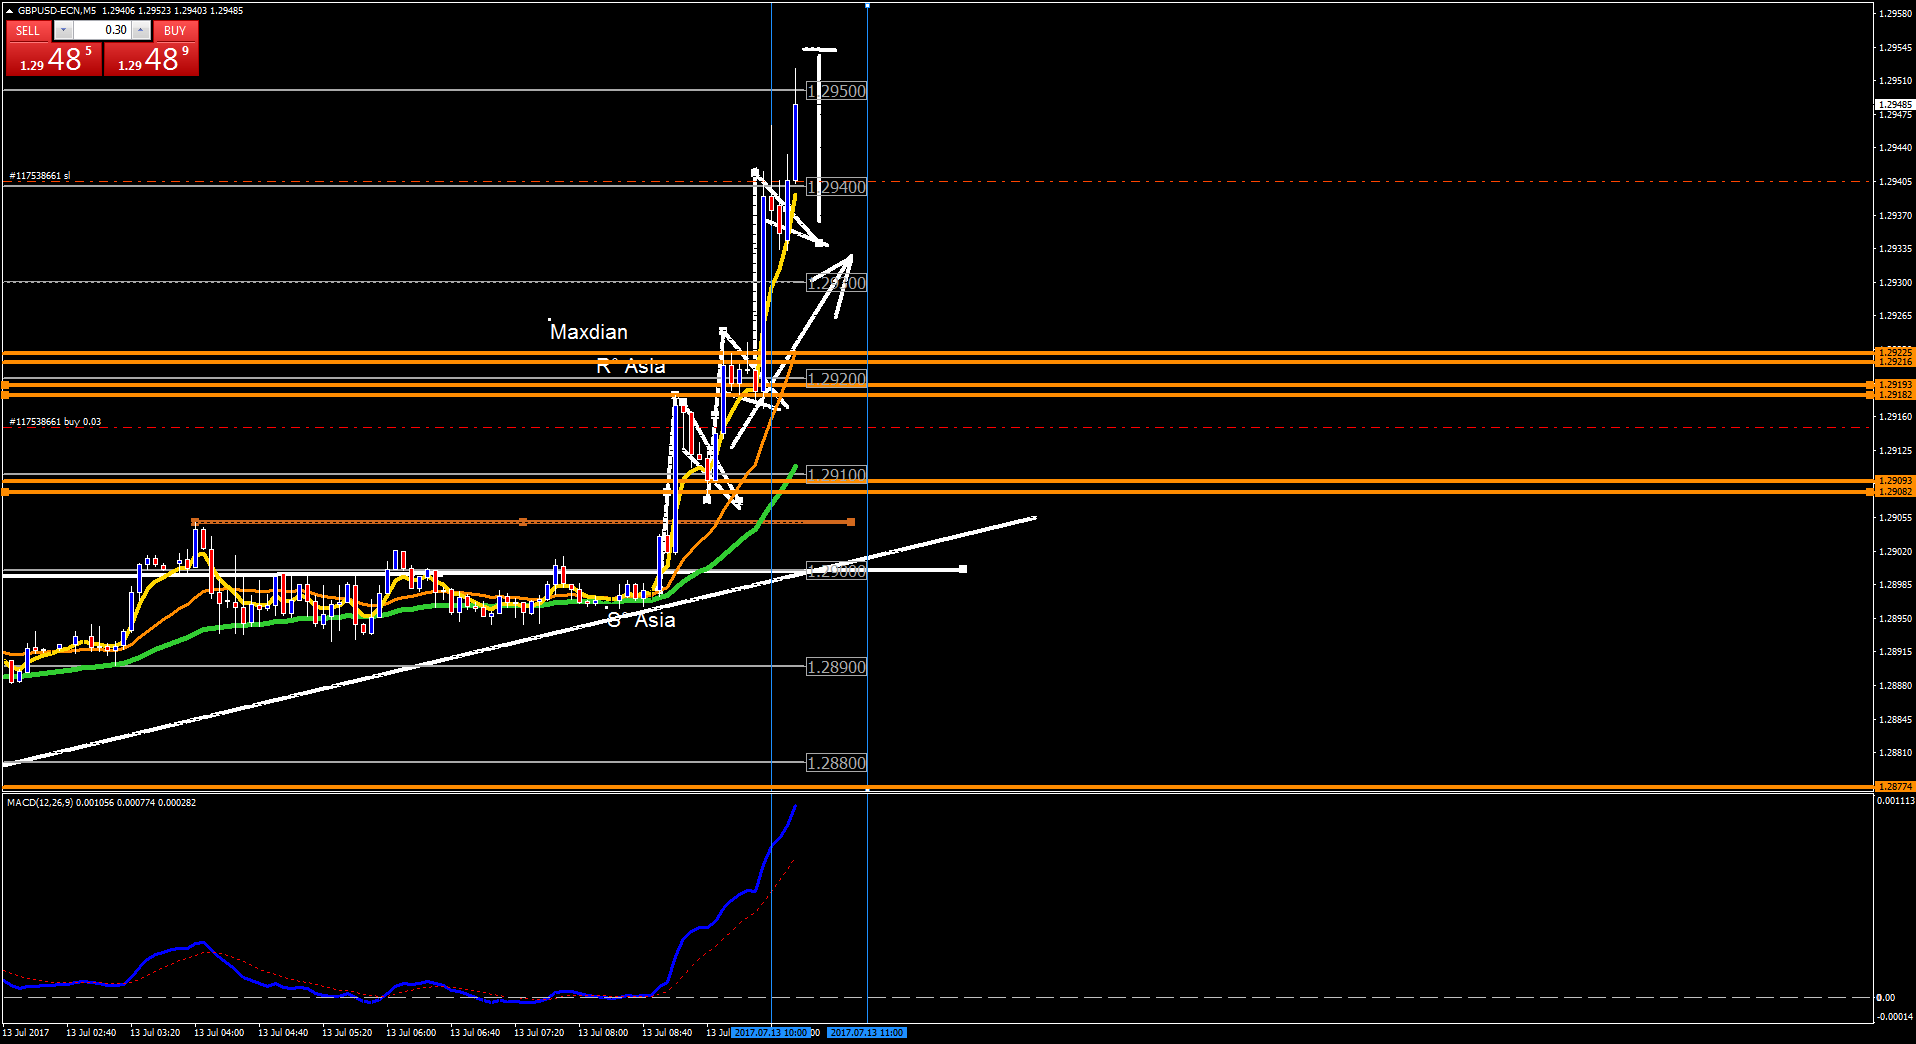The height and width of the screenshot is (1044, 1916).
Task: Decrease lot volume with down arrow
Action: click(x=63, y=30)
